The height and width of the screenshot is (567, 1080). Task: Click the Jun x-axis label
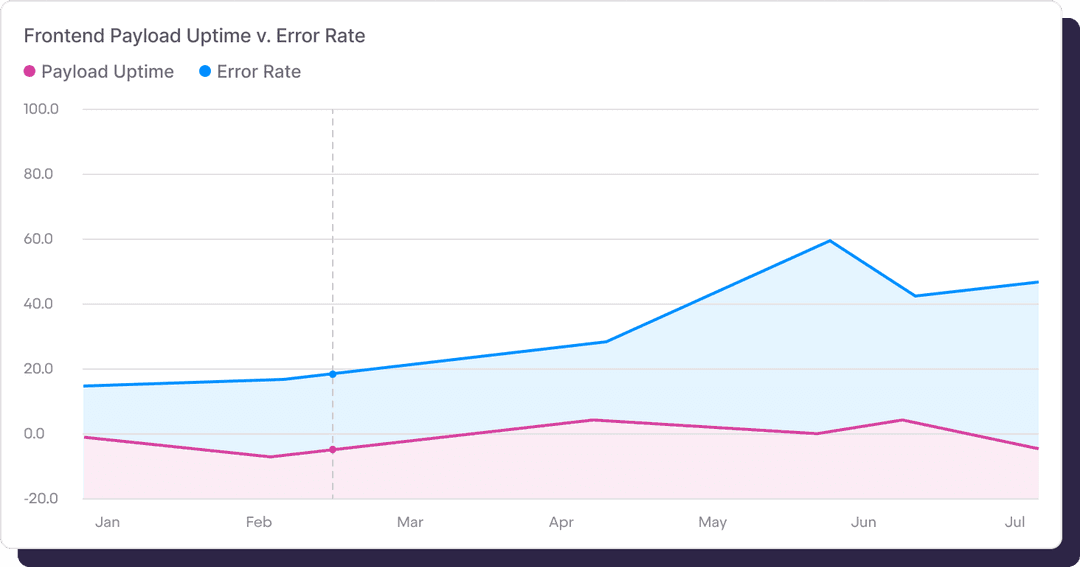[863, 522]
